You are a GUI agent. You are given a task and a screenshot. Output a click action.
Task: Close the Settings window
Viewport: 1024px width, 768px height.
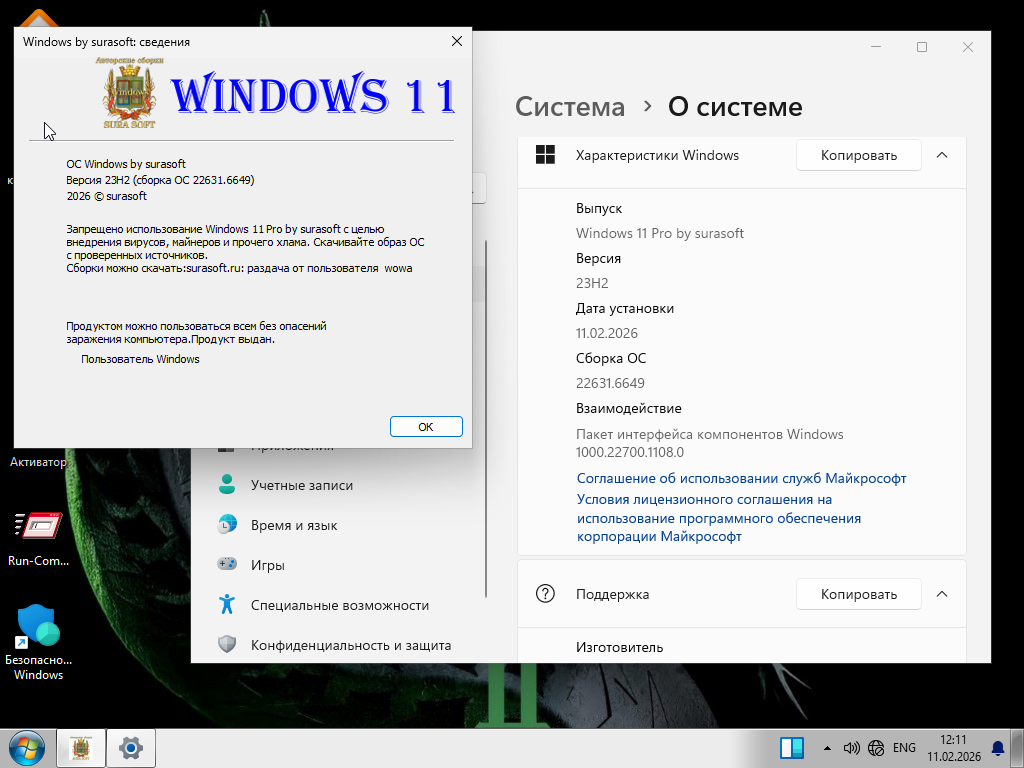(x=968, y=47)
